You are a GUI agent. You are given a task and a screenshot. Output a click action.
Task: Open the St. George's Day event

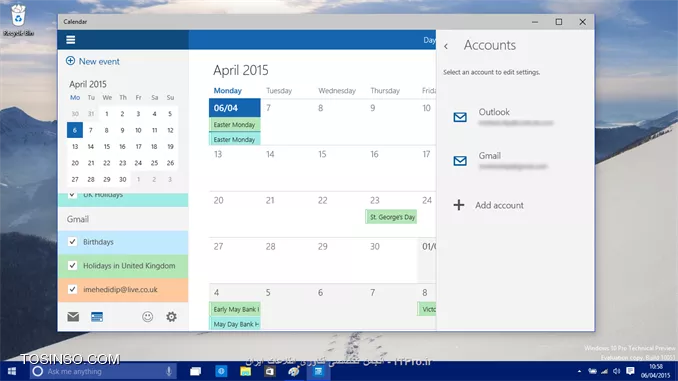pos(391,217)
